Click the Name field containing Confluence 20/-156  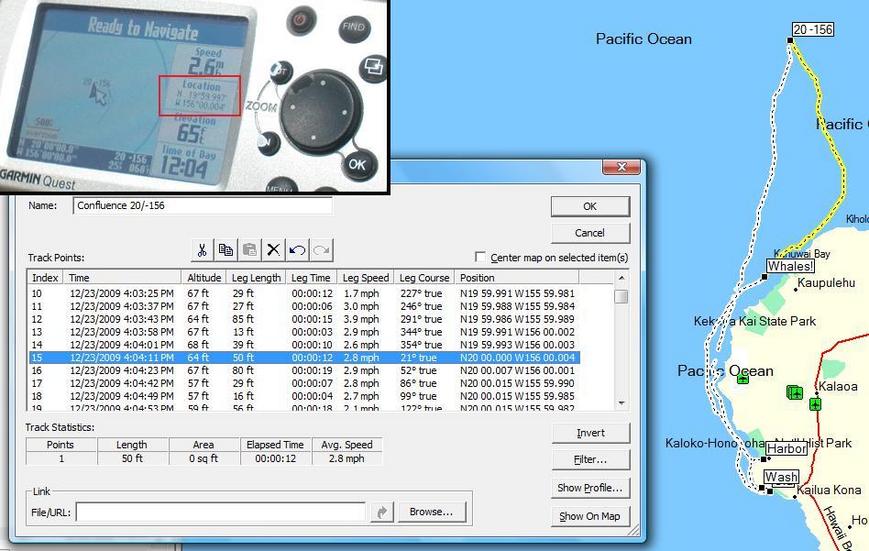(x=202, y=205)
